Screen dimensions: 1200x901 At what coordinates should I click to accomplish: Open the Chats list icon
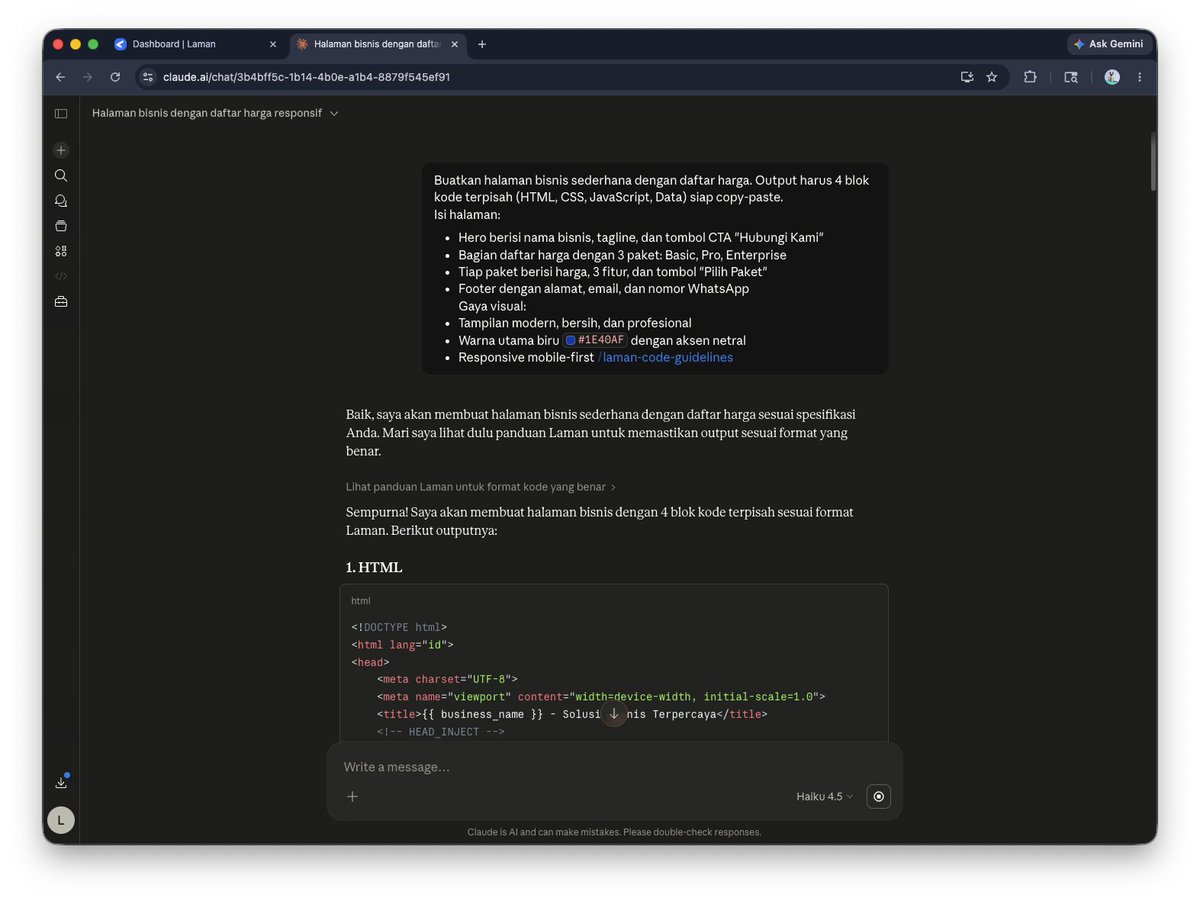click(x=61, y=200)
